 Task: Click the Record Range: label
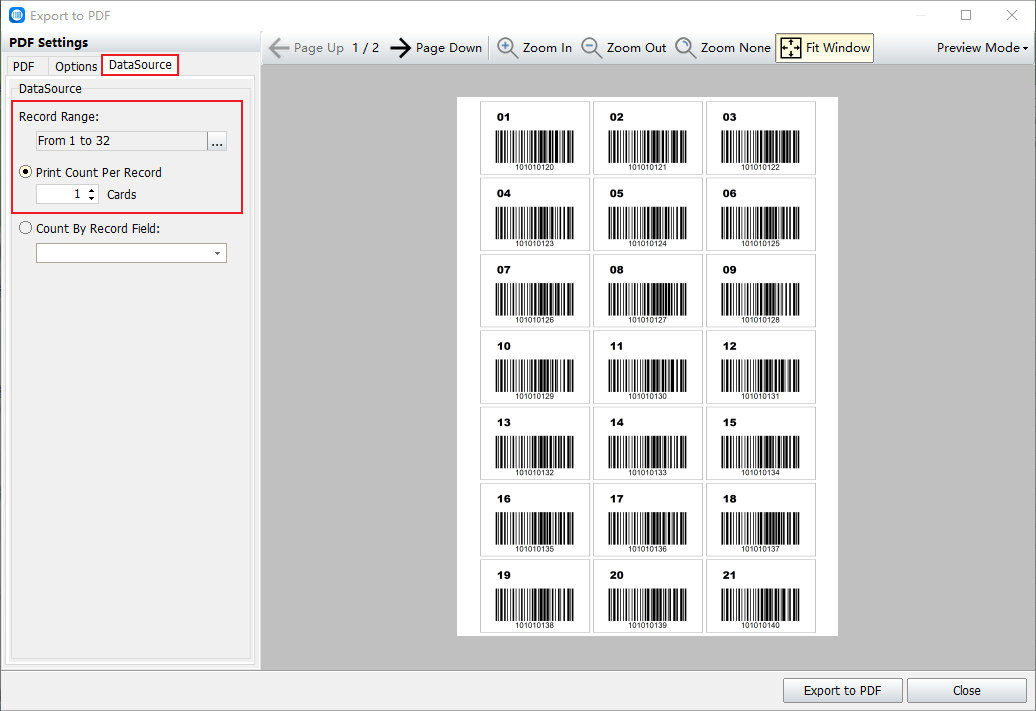pos(59,116)
